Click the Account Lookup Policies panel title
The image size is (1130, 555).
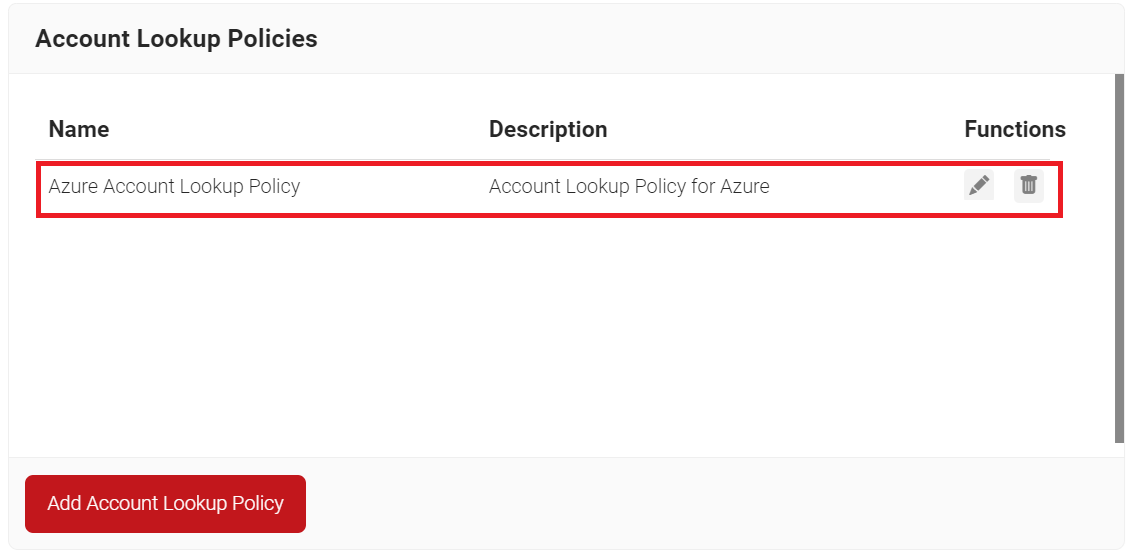(x=177, y=39)
